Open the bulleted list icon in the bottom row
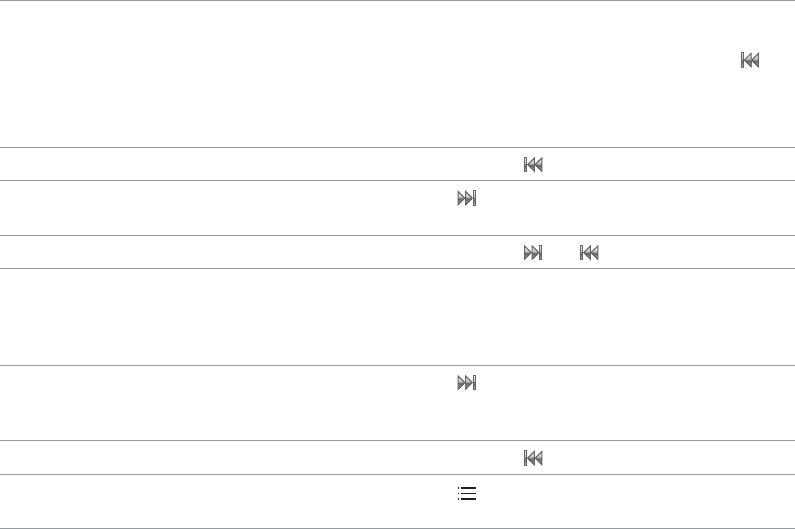The height and width of the screenshot is (529, 795). (466, 493)
